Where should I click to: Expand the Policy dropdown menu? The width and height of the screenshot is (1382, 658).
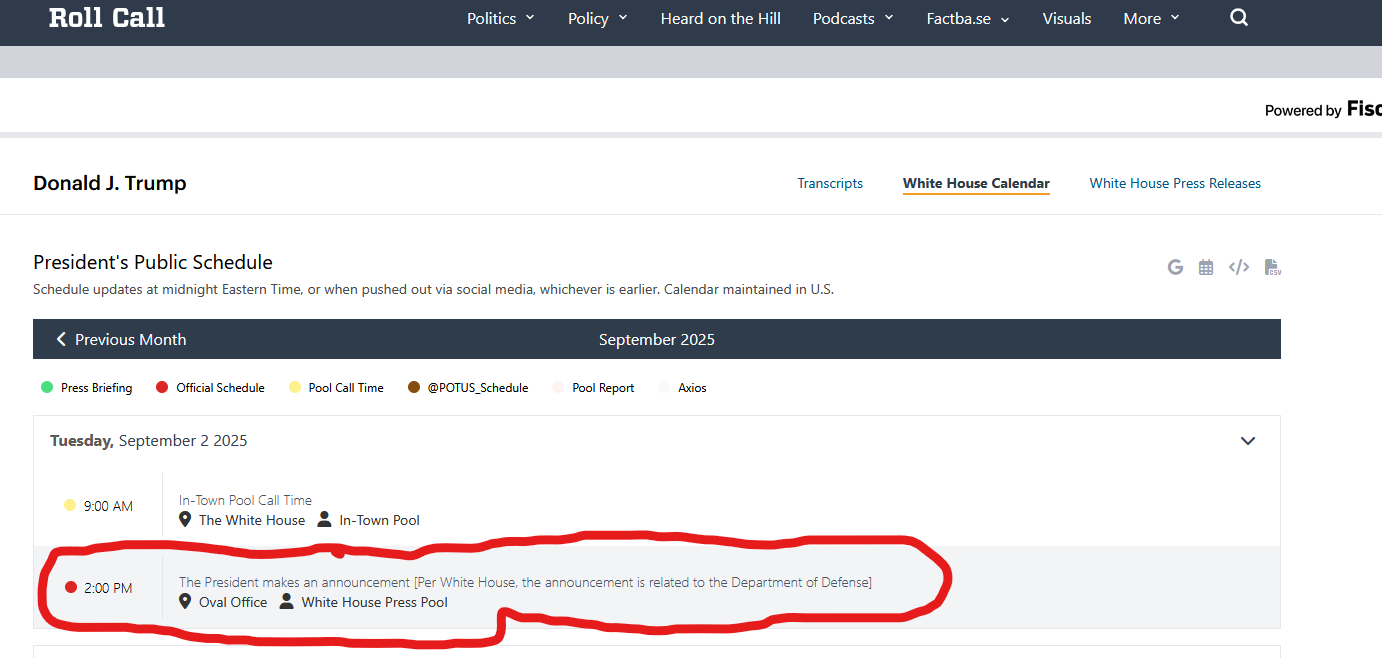tap(598, 18)
